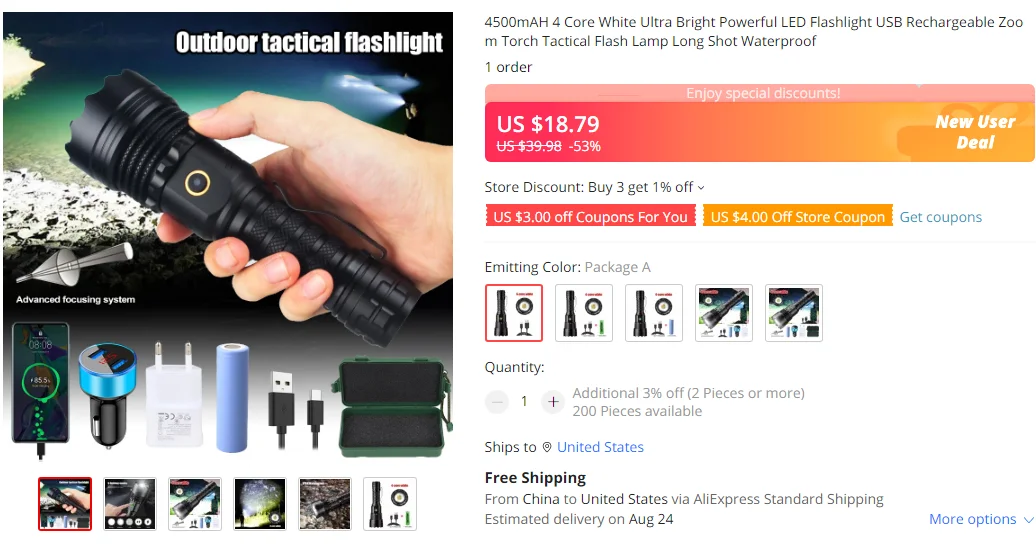This screenshot has height=545, width=1036.
Task: Select the second emitting color option with green battery
Action: (584, 313)
